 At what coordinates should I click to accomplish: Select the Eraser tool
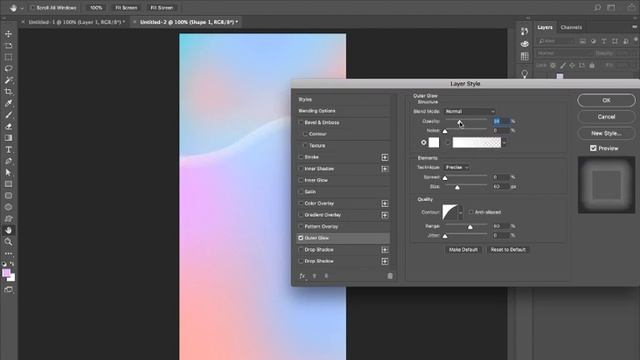point(8,126)
